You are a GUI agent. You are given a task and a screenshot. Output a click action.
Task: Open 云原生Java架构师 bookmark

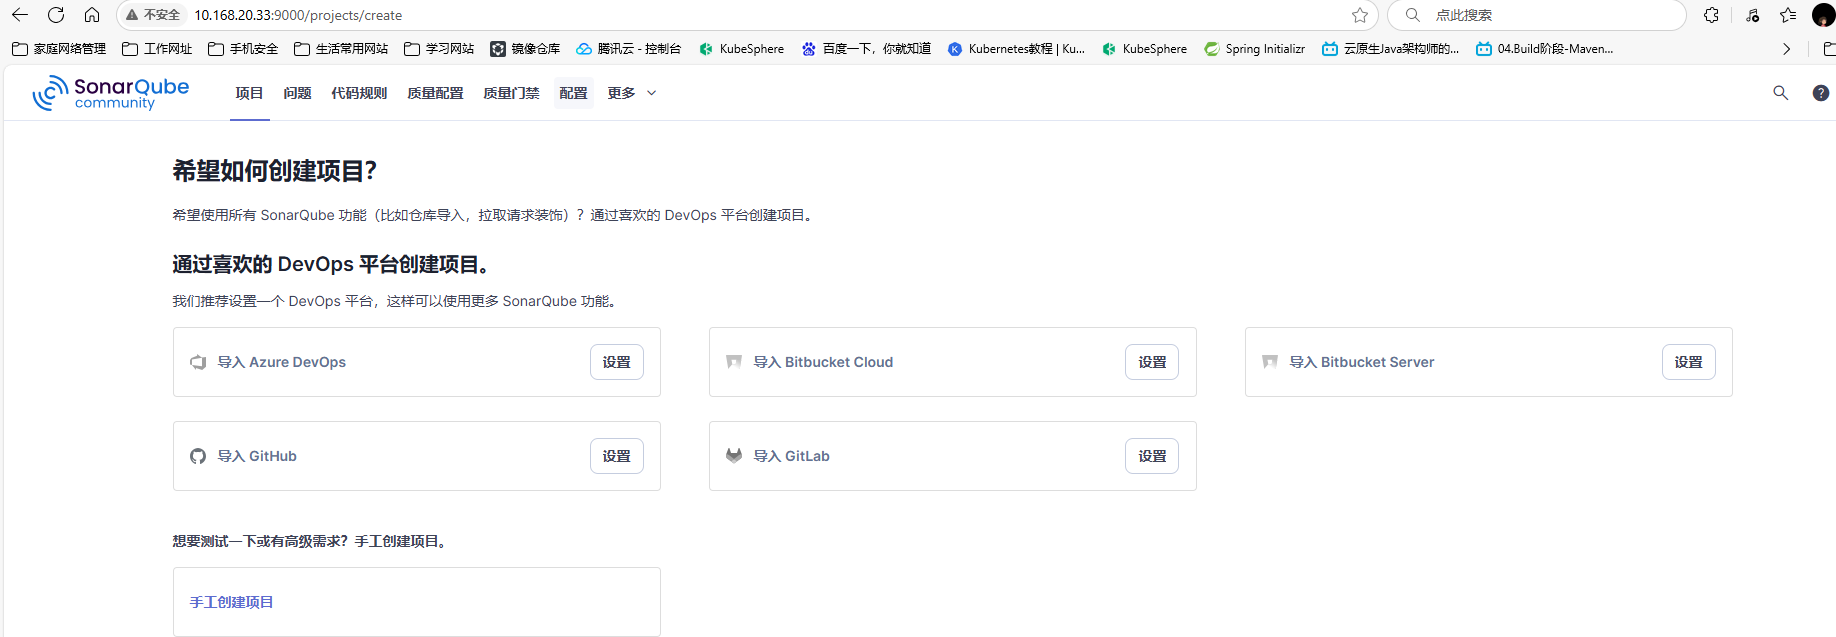[x=1391, y=48]
